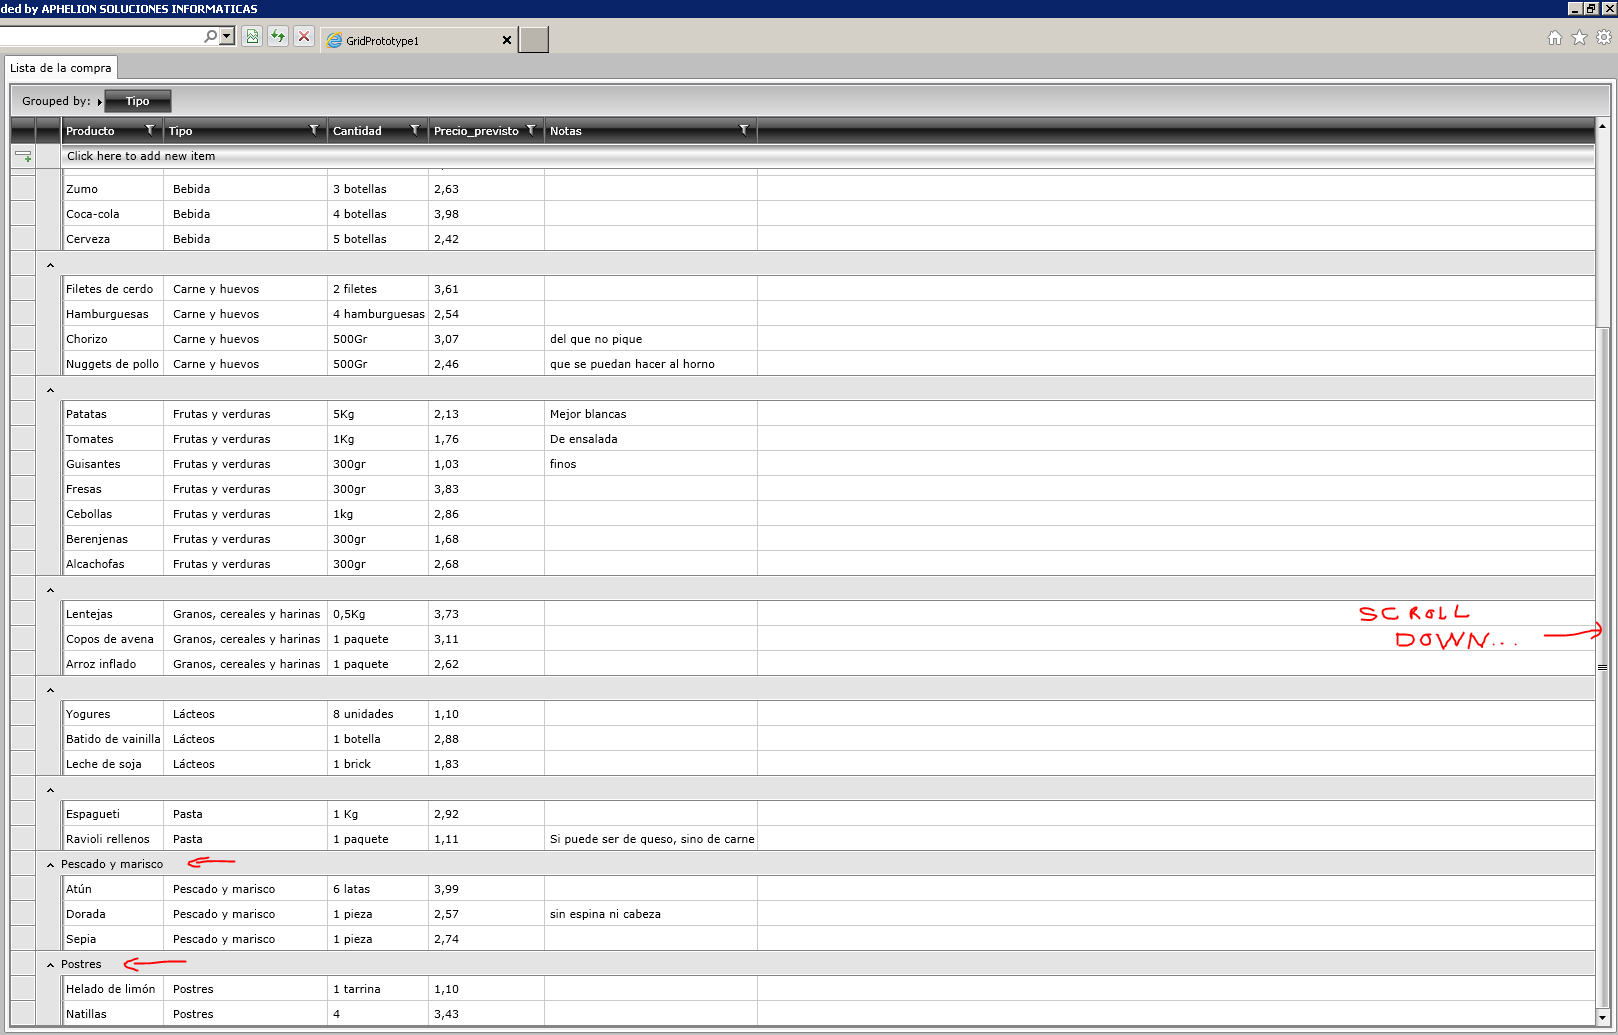
Task: Stop loading with the red X icon
Action: pos(304,36)
